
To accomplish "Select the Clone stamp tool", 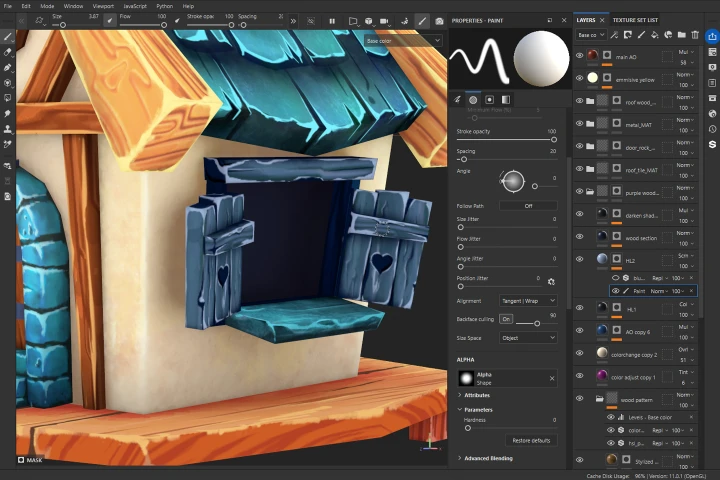I will point(8,129).
